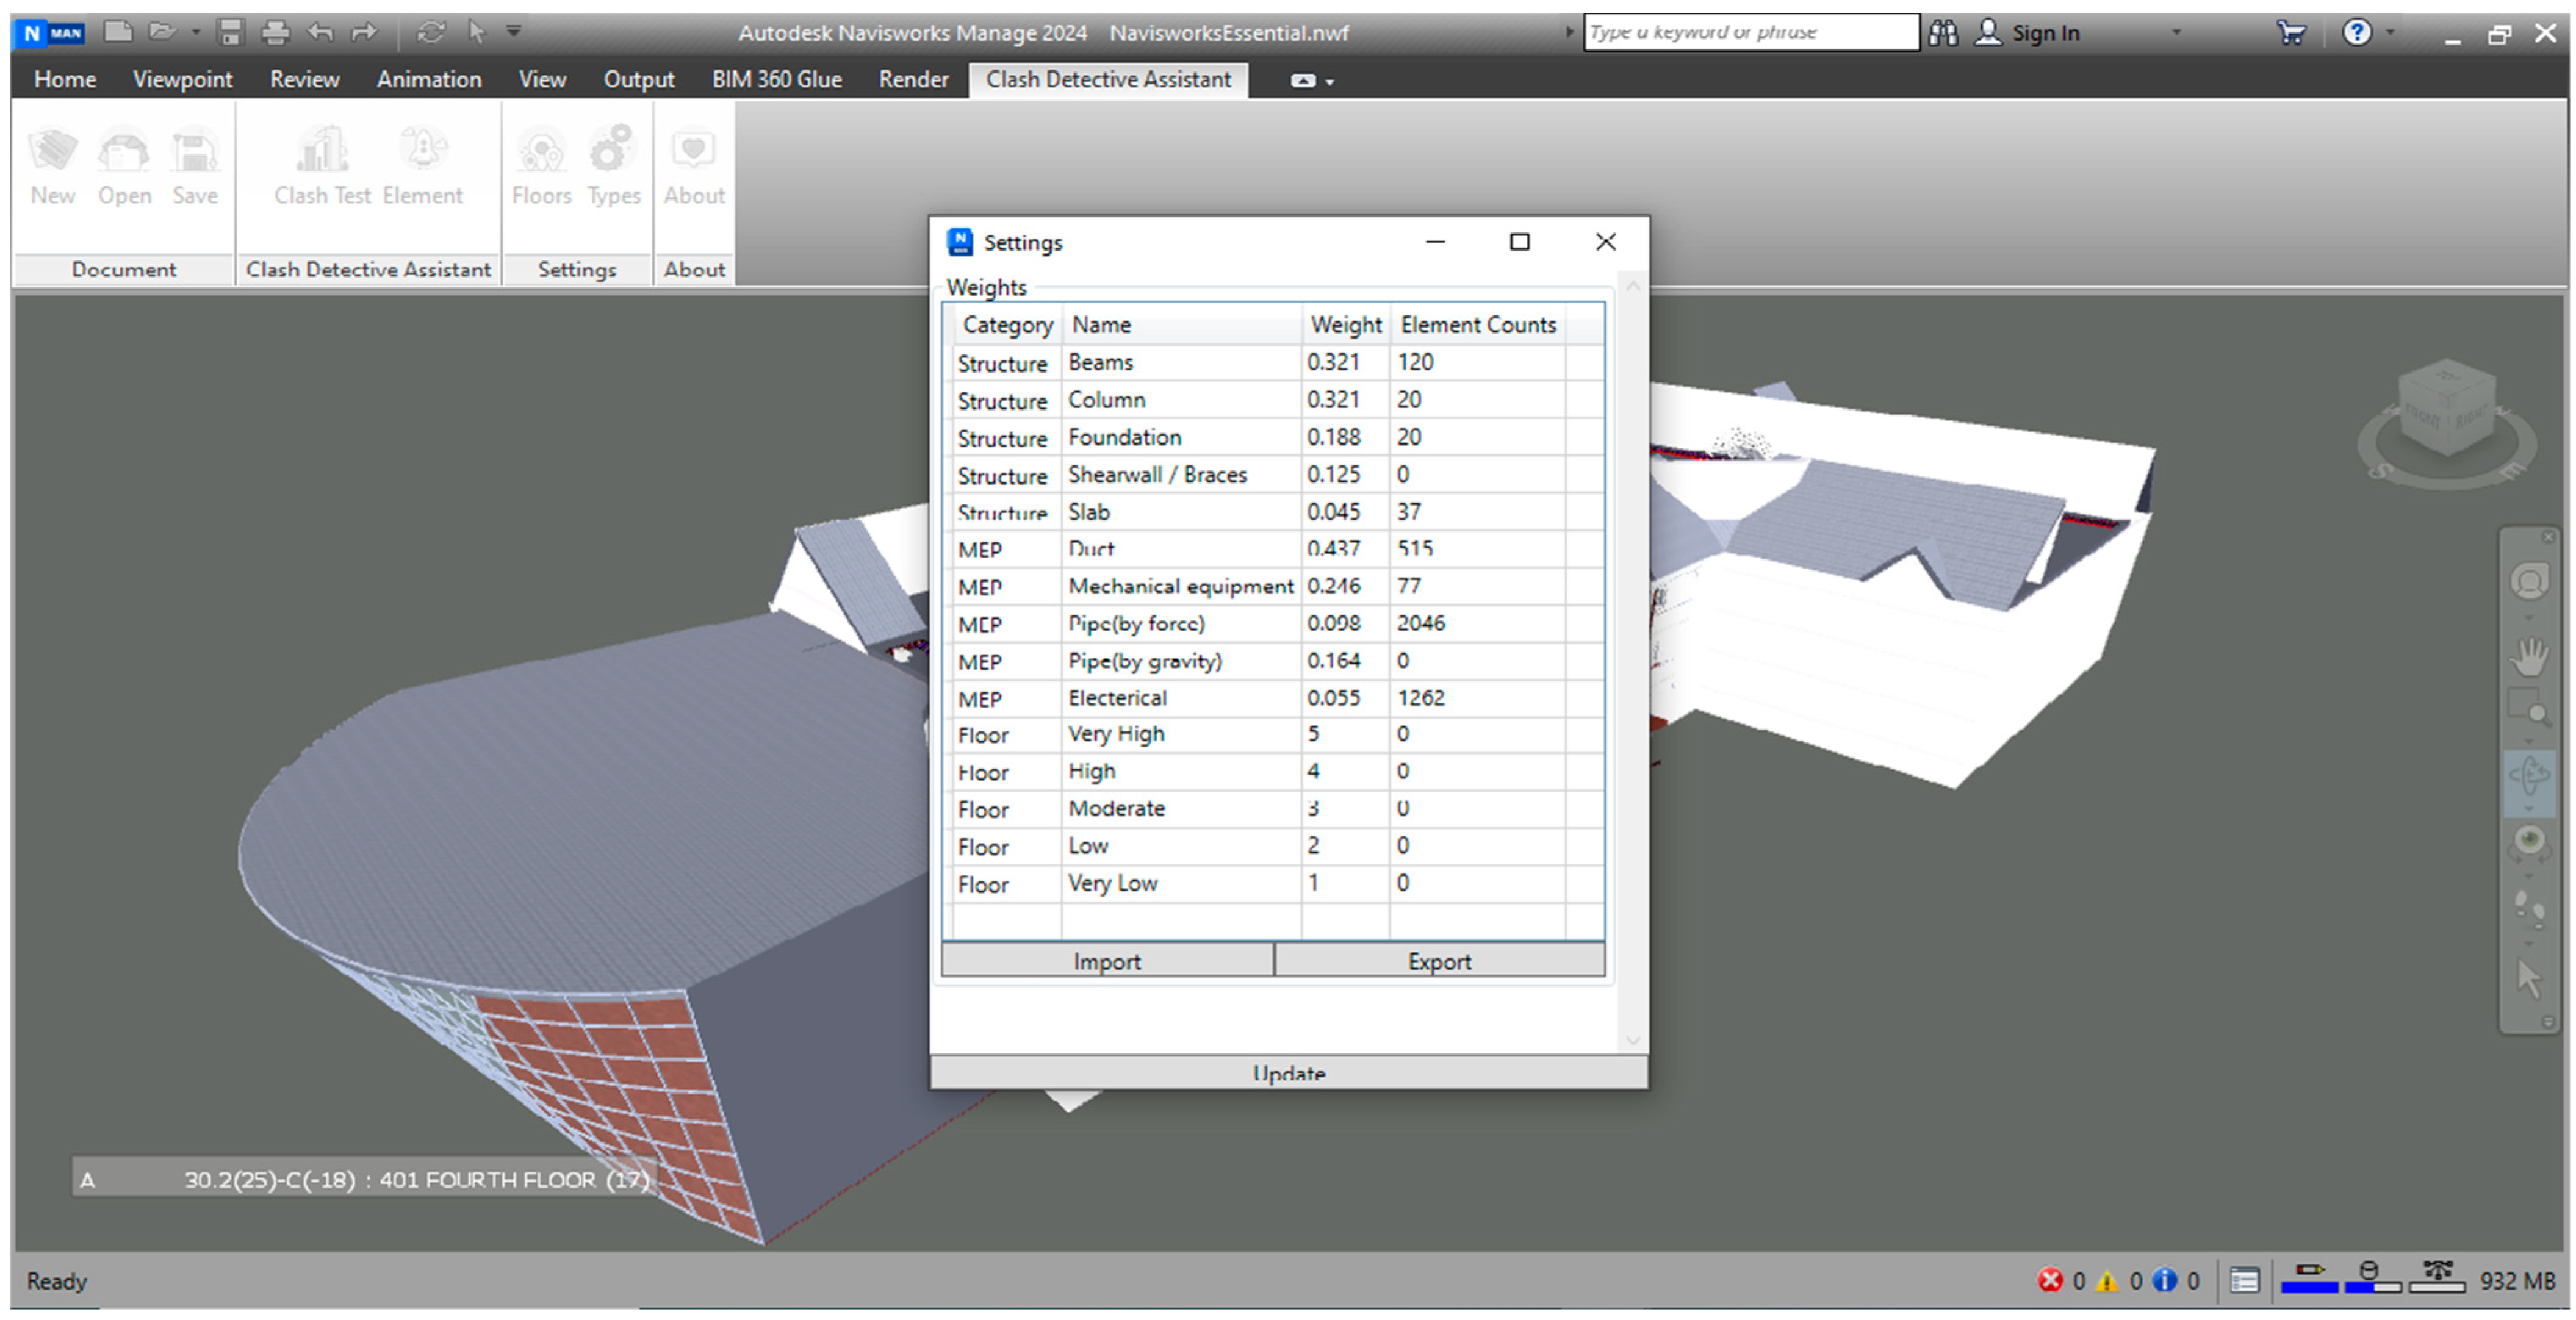Expand the Sign In dropdown arrow
Screen dimensions: 2576x1320
2176,33
